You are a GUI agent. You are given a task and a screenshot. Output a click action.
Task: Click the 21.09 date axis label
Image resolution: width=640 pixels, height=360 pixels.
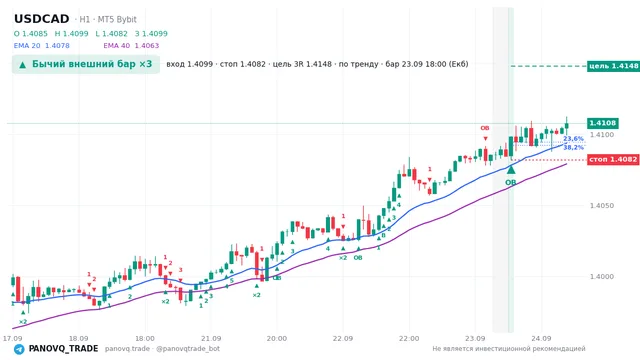coord(211,338)
